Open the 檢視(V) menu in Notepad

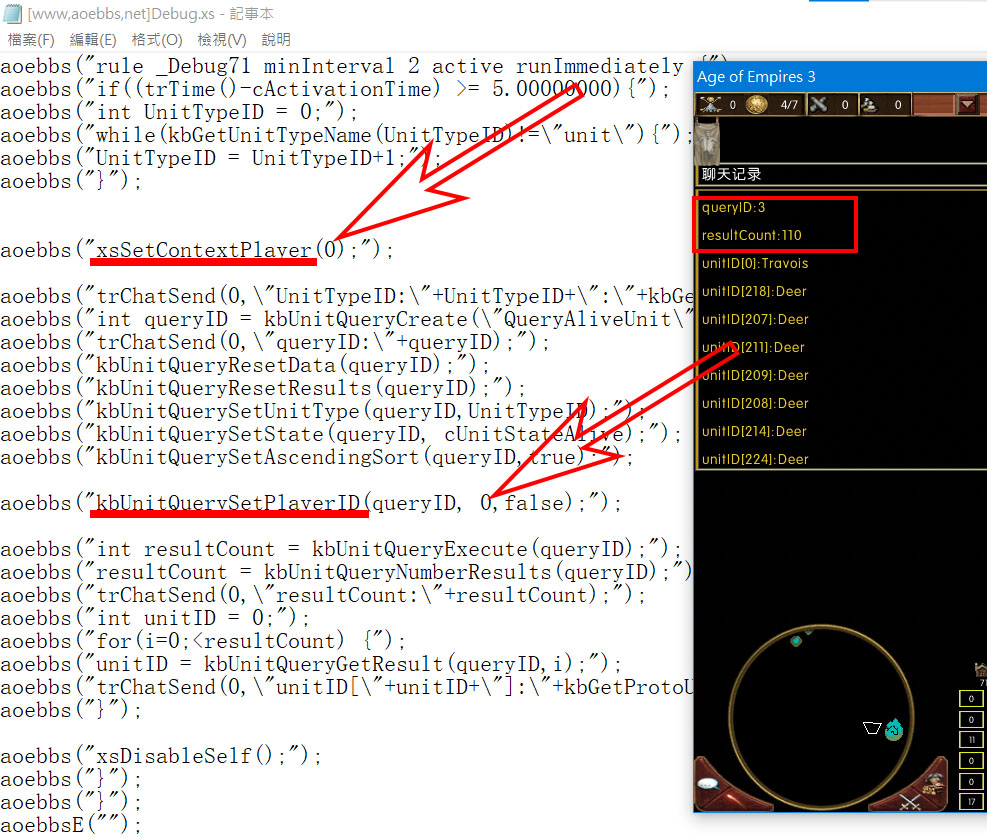pos(222,40)
